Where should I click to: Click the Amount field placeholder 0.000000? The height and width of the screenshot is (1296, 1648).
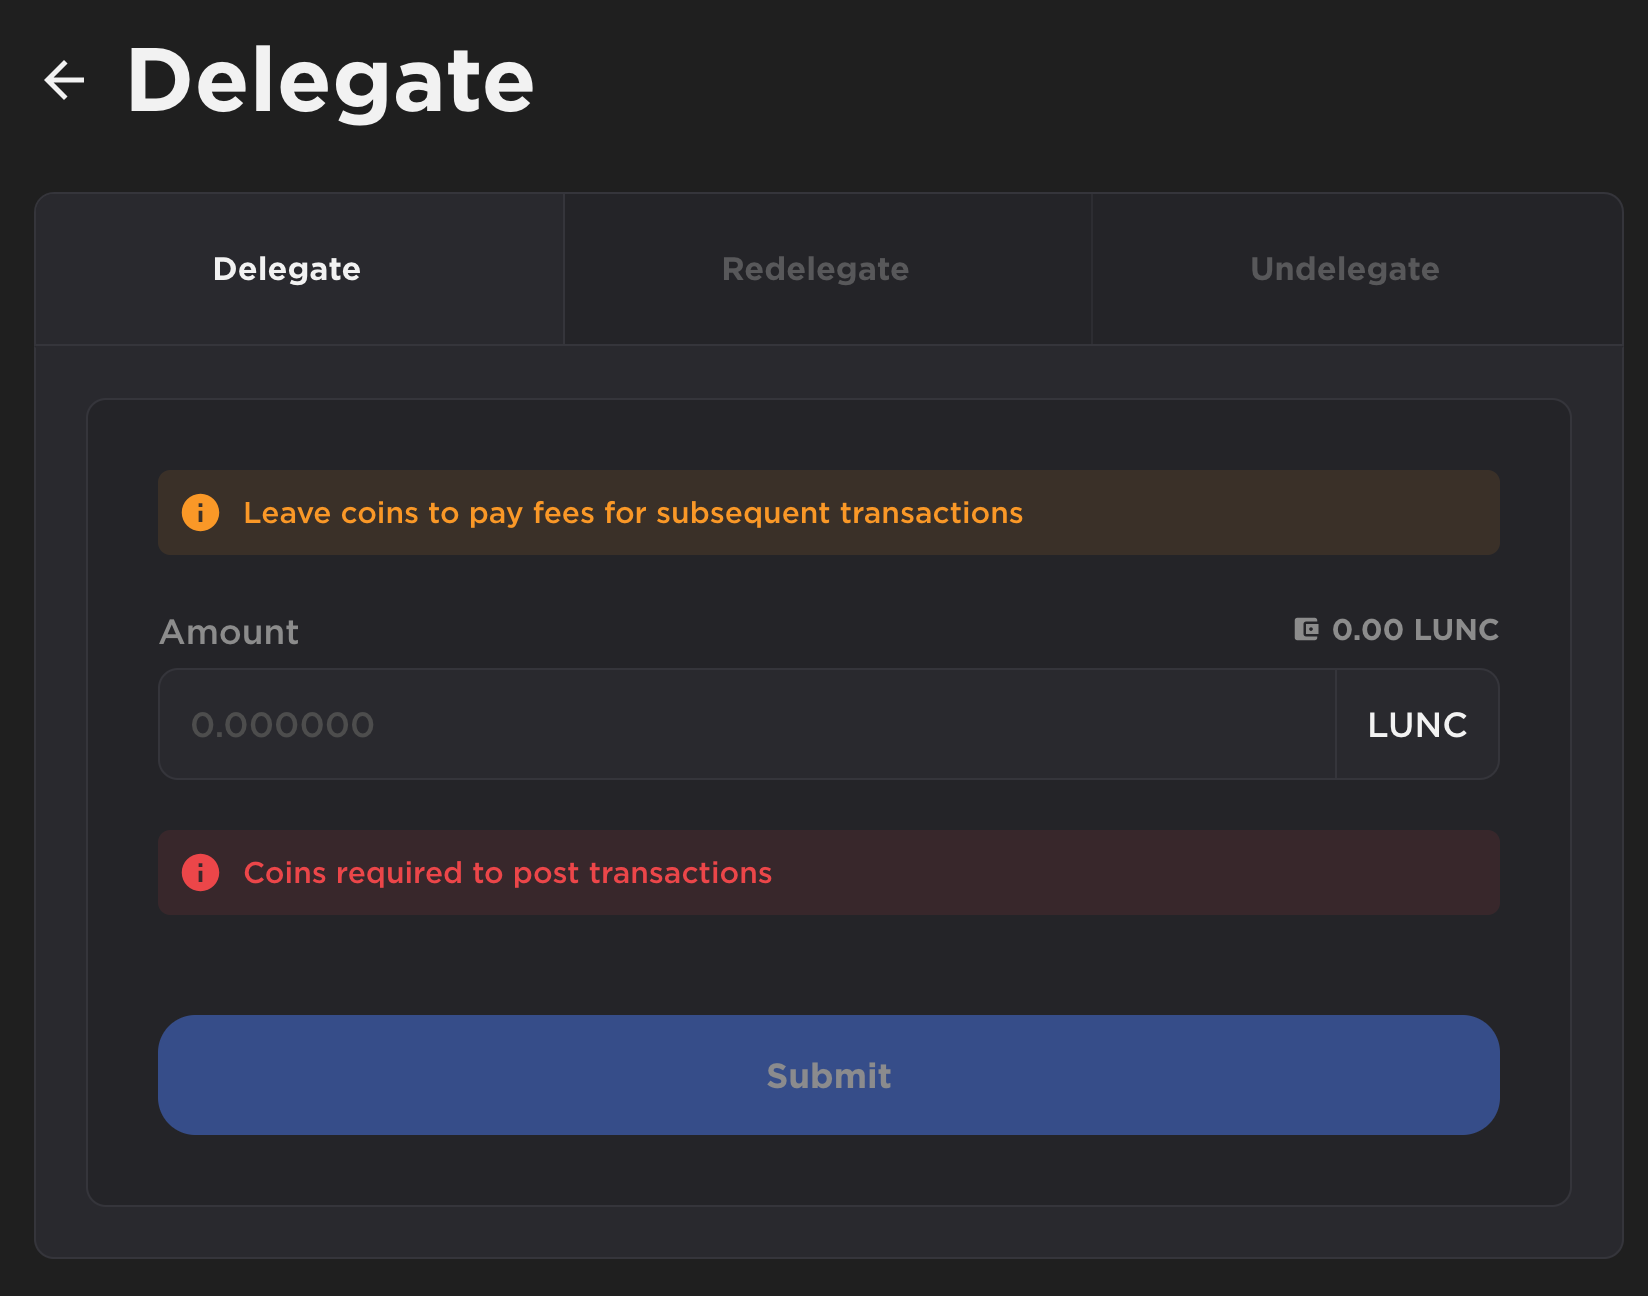click(283, 724)
